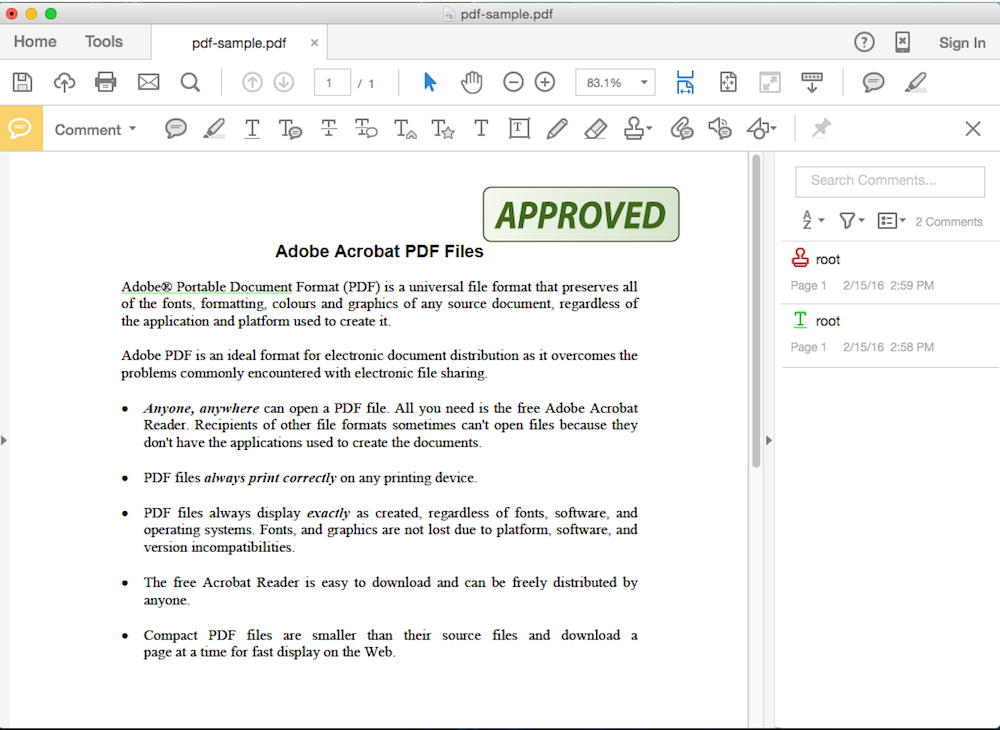Viewport: 1000px width, 730px height.
Task: Switch to full screen mode
Action: tap(770, 82)
